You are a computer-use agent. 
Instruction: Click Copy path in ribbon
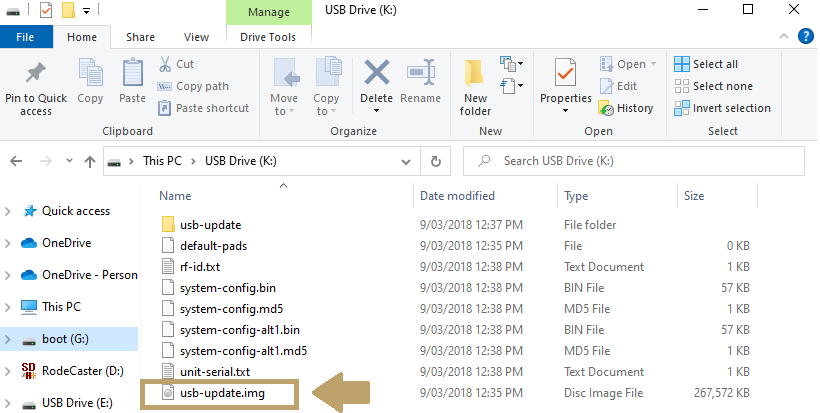[193, 86]
